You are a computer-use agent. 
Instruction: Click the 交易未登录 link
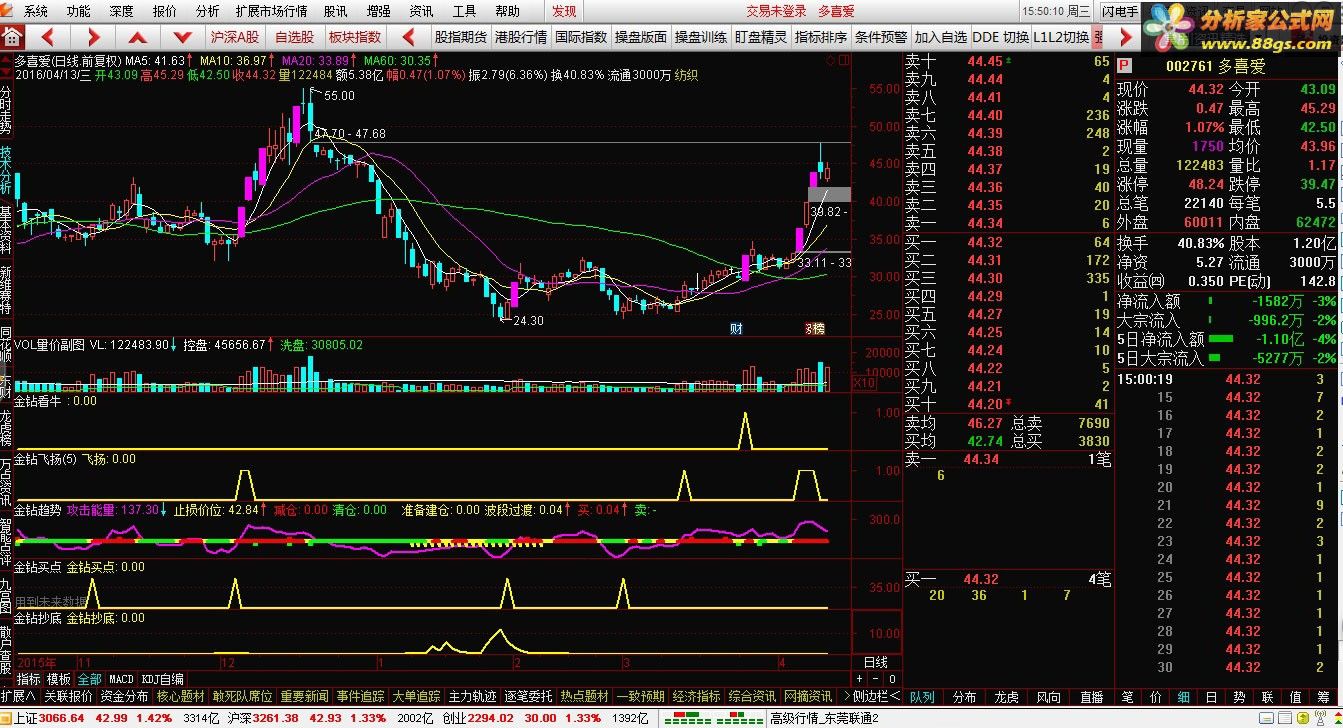776,11
